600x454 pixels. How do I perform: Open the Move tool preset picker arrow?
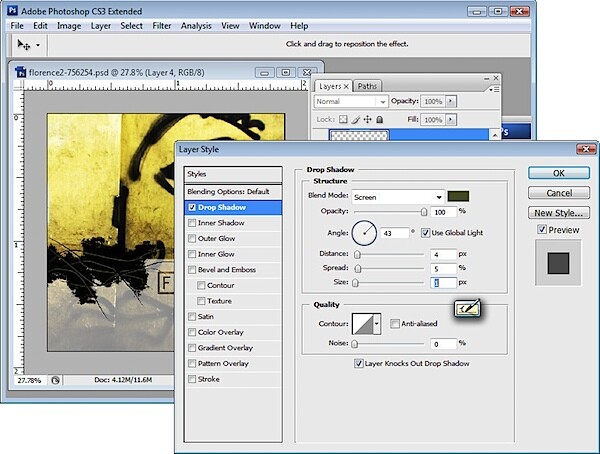38,45
